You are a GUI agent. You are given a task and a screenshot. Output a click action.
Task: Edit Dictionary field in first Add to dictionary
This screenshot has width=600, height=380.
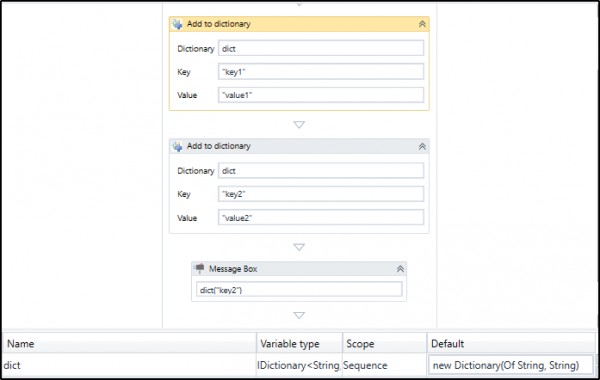click(x=321, y=48)
